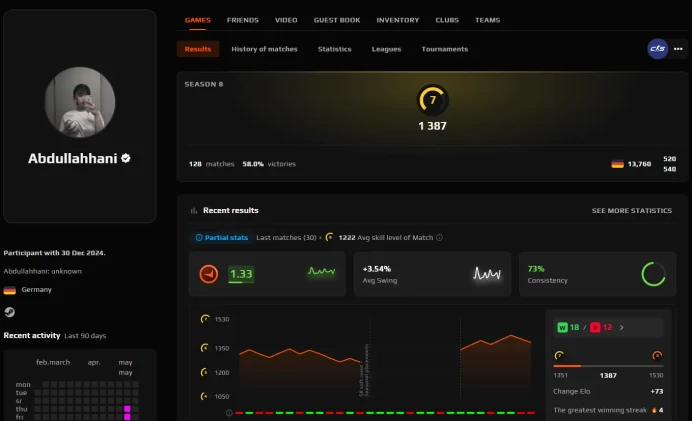Screen dimensions: 692x421
Task: Click the green W 18 wins badge
Action: click(568, 327)
